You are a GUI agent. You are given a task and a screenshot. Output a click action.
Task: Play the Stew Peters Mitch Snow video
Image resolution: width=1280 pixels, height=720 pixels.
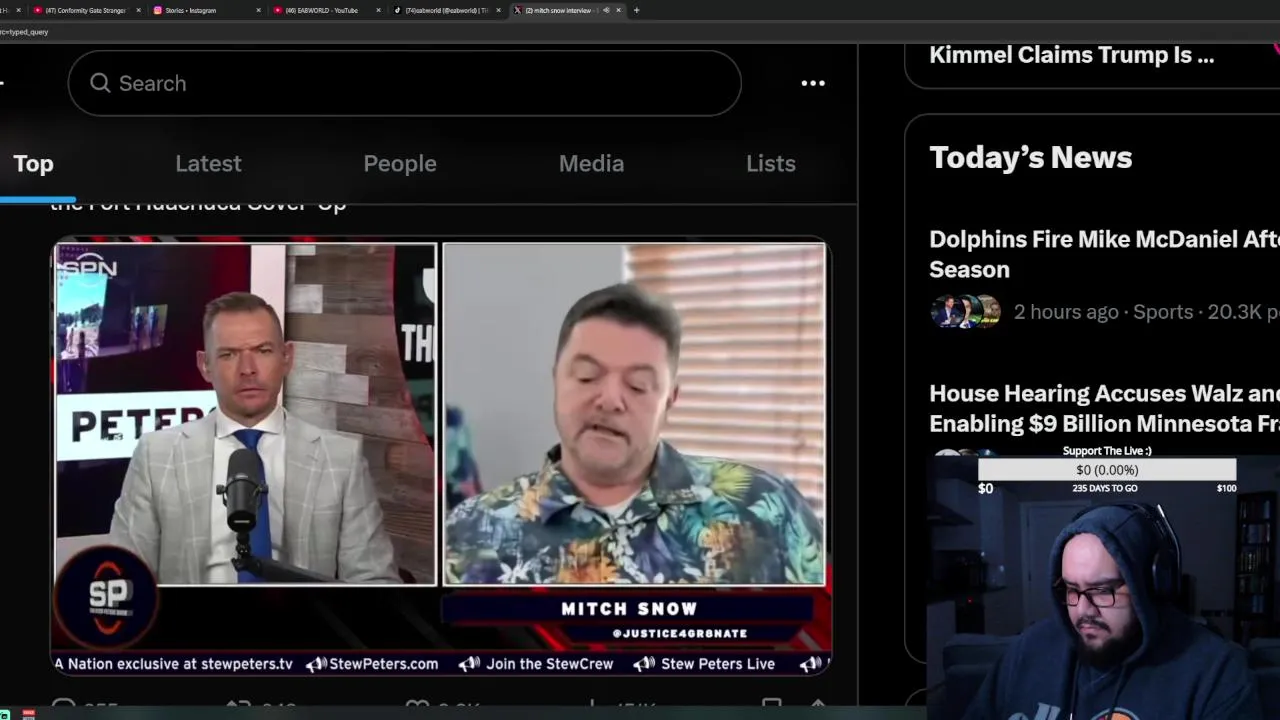(440, 458)
